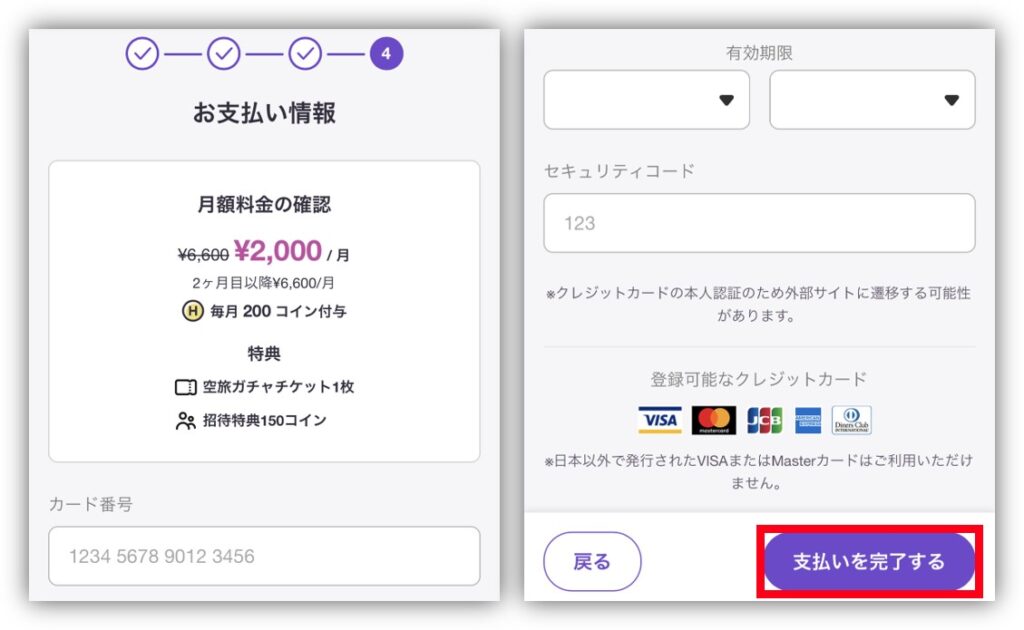The width and height of the screenshot is (1024, 630).
Task: Open the left 有効期限 expiration dropdown
Action: 647,100
